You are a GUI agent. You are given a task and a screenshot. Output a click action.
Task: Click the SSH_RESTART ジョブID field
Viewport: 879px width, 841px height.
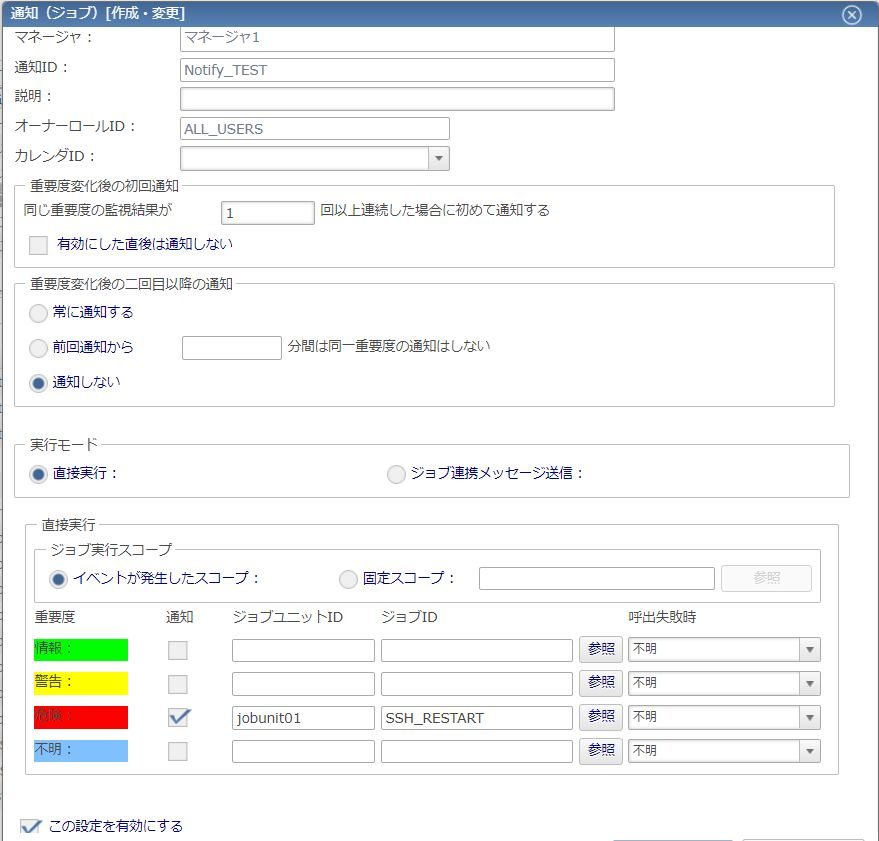pyautogui.click(x=476, y=718)
